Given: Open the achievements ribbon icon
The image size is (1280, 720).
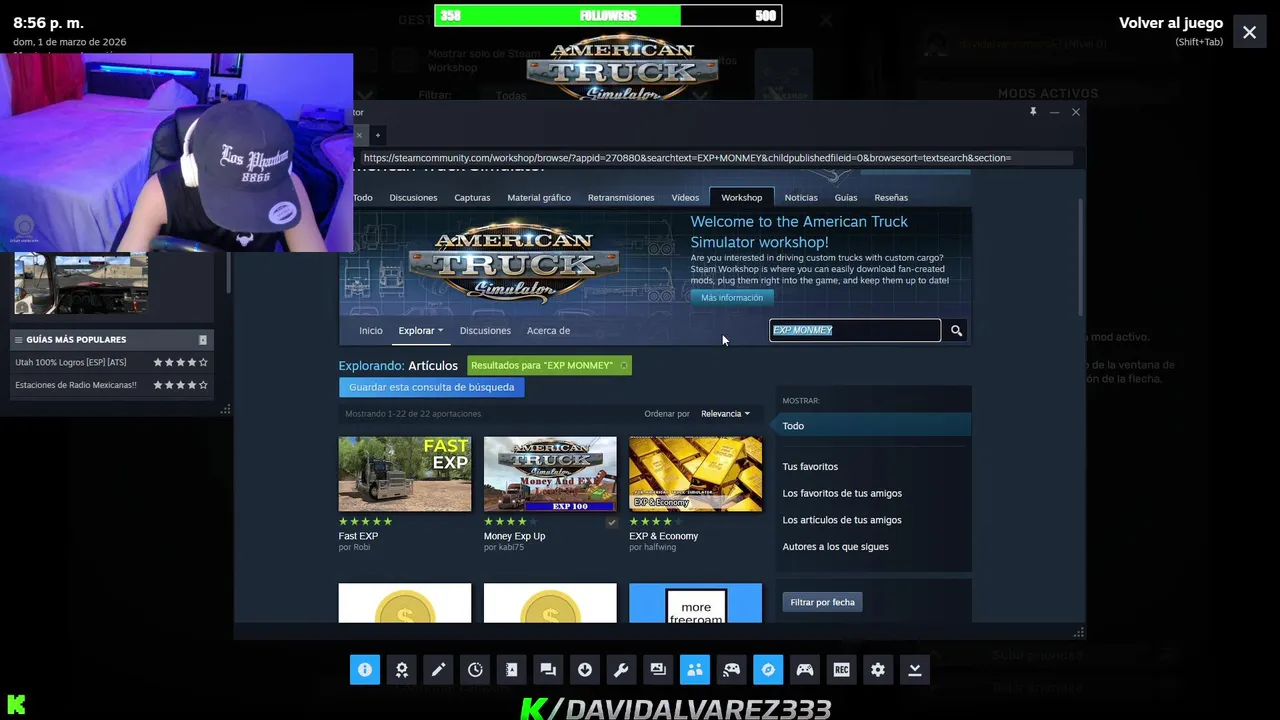Looking at the screenshot, I should [401, 670].
